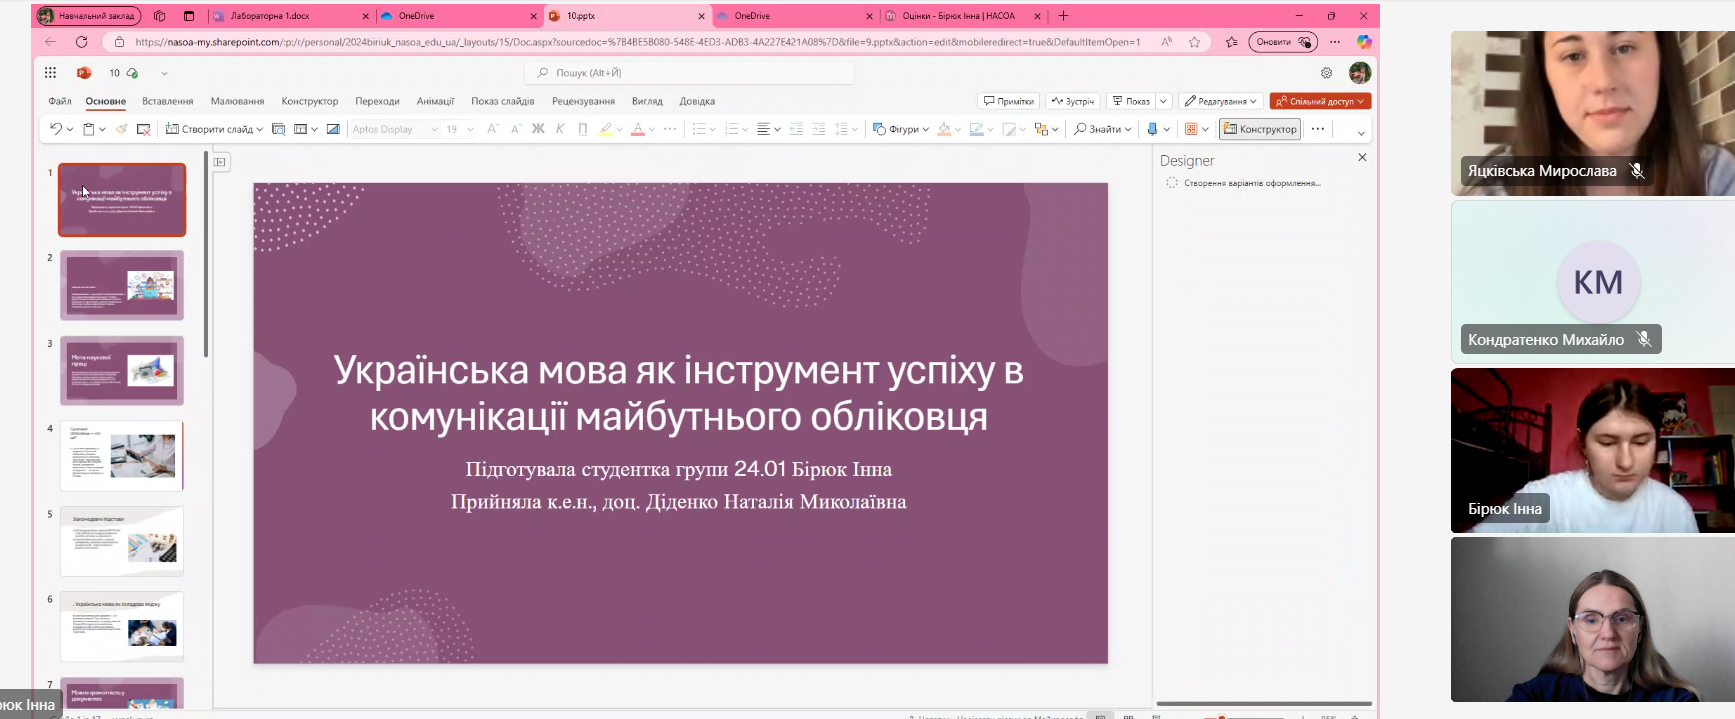This screenshot has height=719, width=1735.
Task: Click the Спільний доступ share button
Action: click(1320, 101)
